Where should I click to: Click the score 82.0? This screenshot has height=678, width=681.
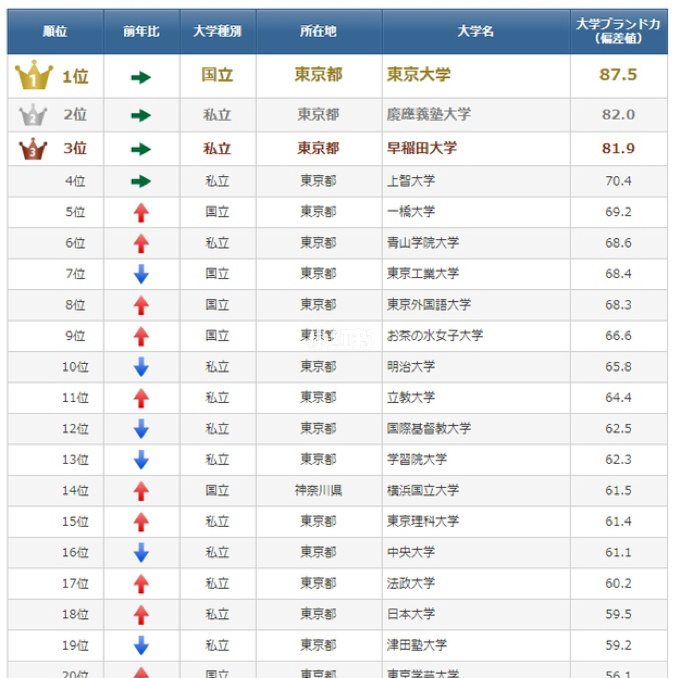pyautogui.click(x=618, y=115)
